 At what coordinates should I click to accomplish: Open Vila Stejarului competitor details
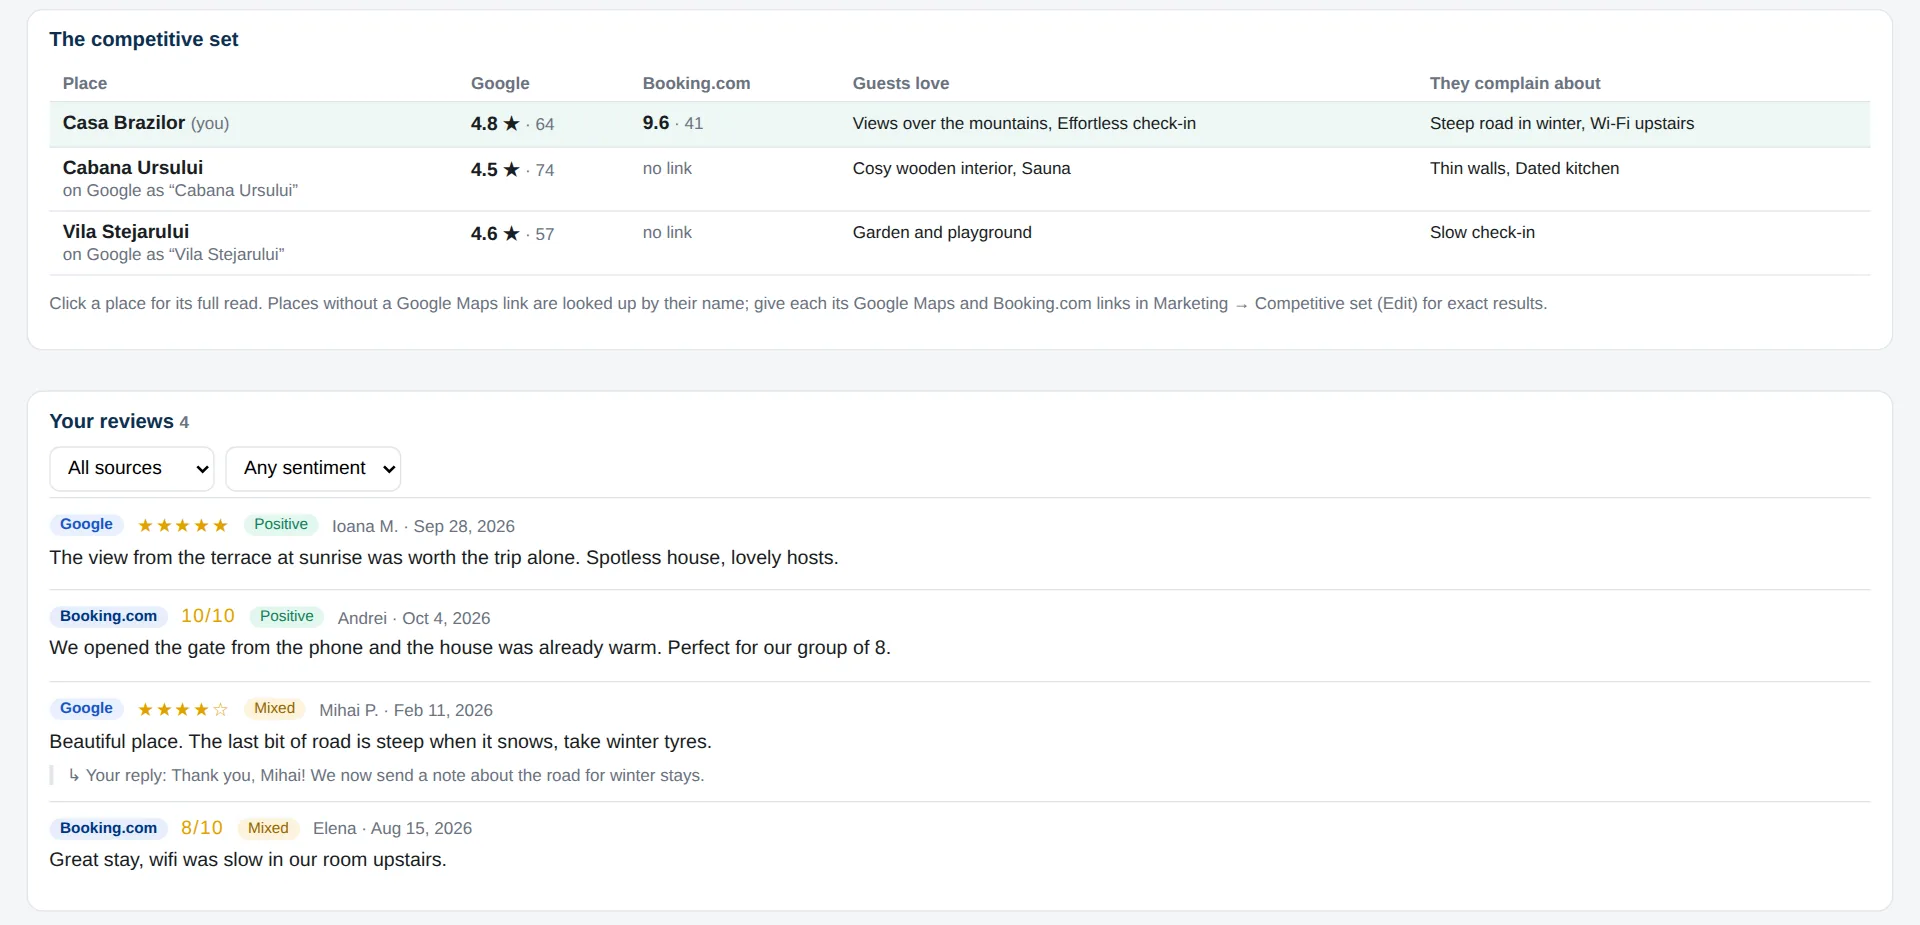pyautogui.click(x=959, y=243)
